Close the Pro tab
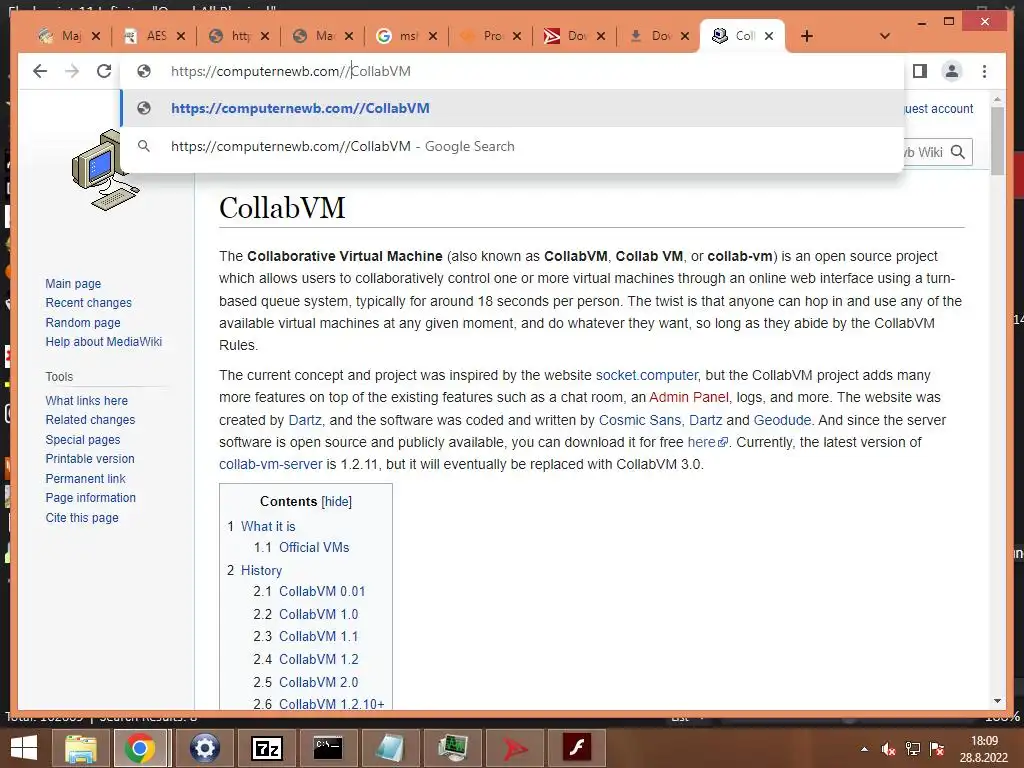Image resolution: width=1024 pixels, height=768 pixels. click(x=517, y=36)
